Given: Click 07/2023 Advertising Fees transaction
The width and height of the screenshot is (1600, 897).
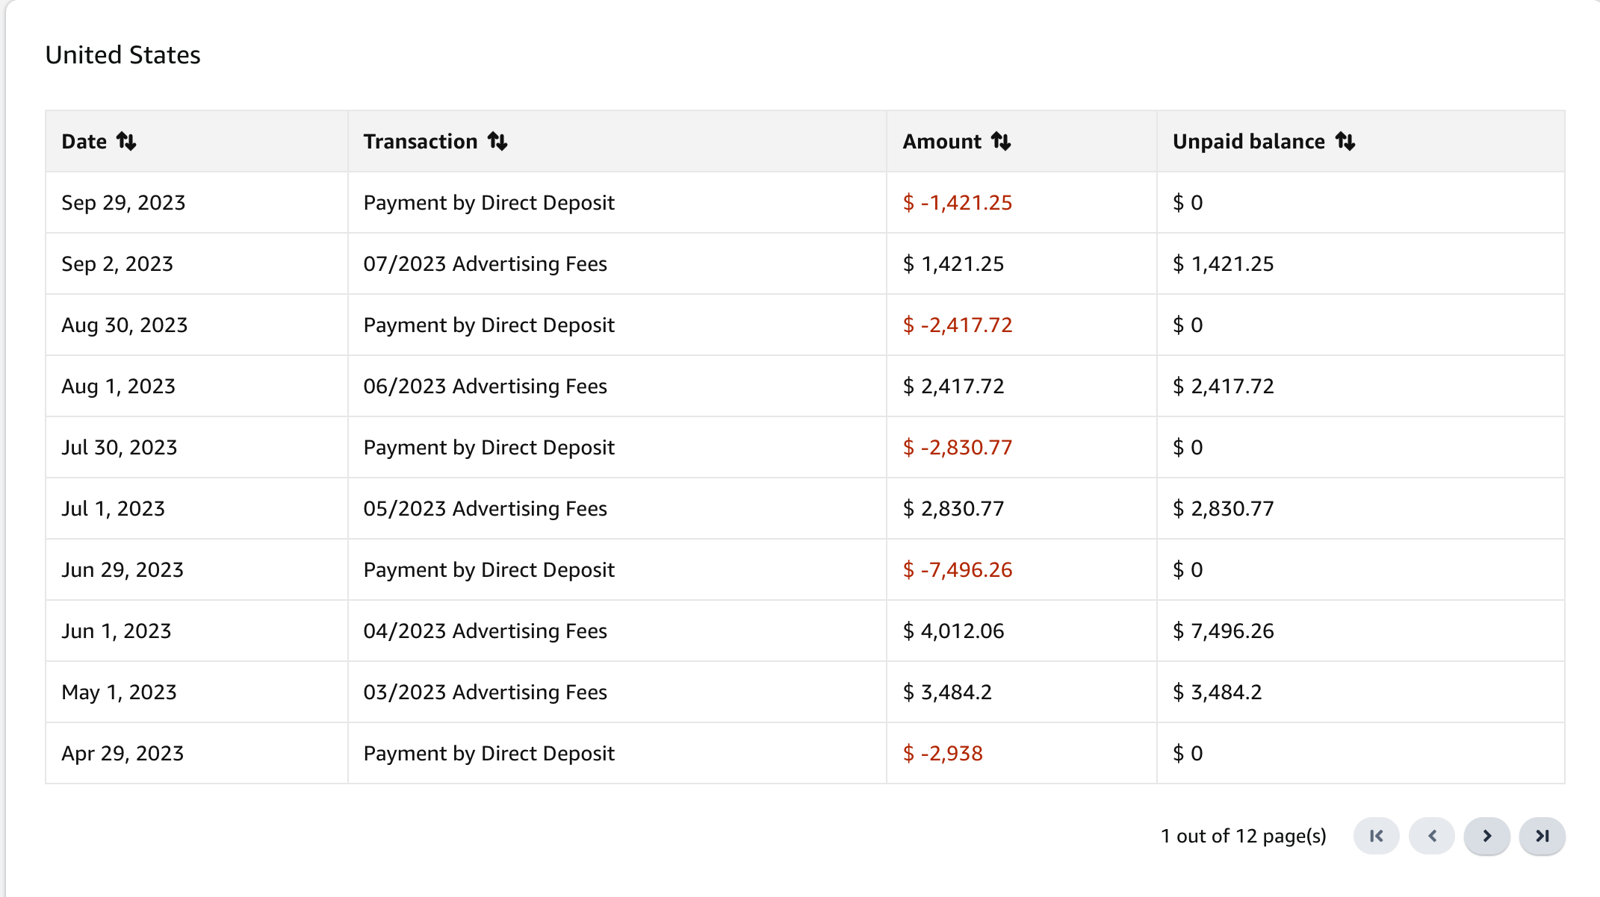Looking at the screenshot, I should click(485, 264).
